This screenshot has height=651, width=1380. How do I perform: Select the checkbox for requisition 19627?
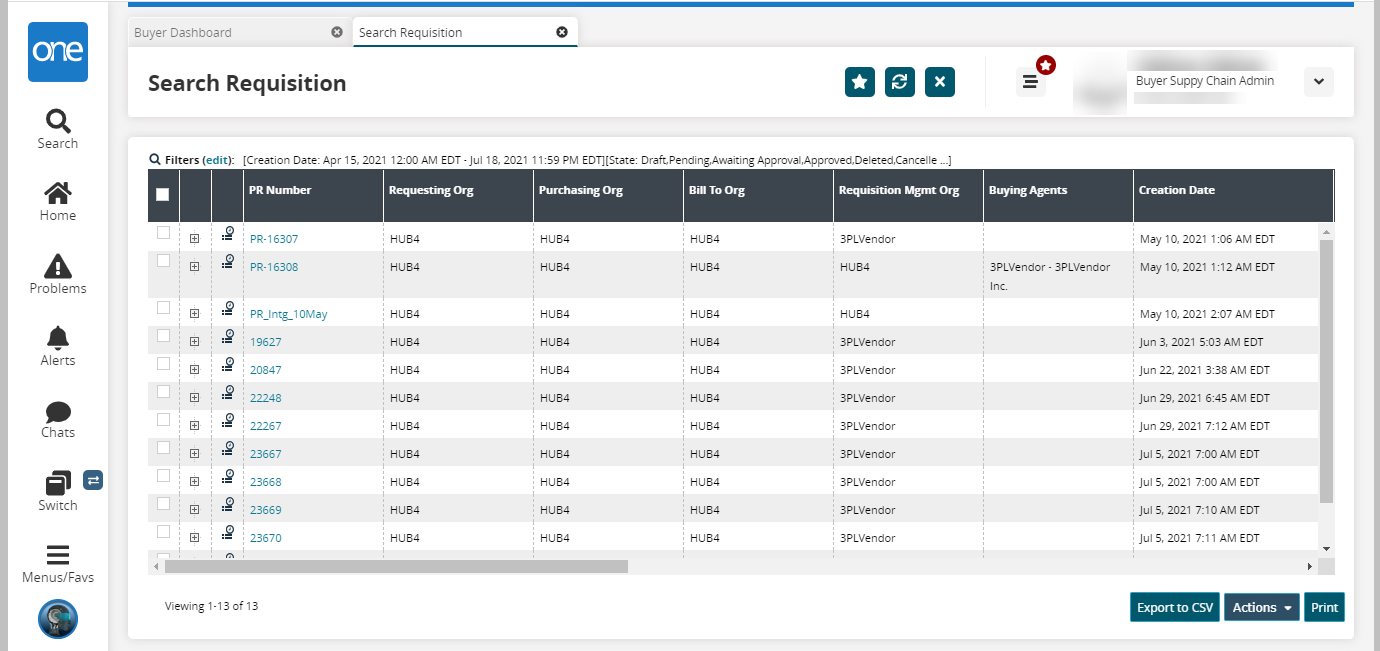point(163,336)
